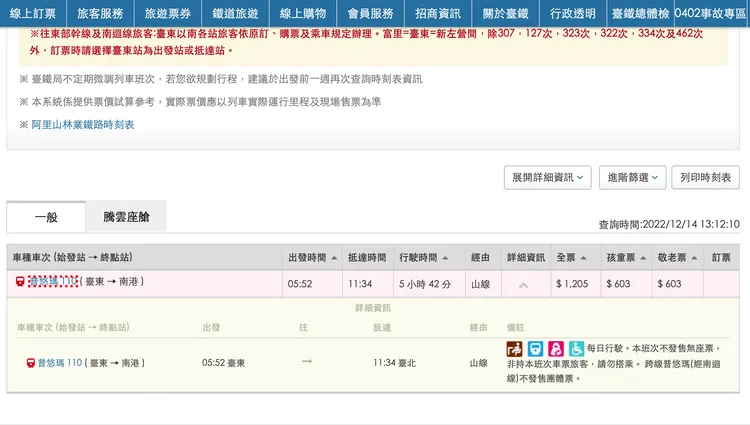Collapse train 110 details with the chevron
The height and width of the screenshot is (425, 750).
click(x=524, y=285)
